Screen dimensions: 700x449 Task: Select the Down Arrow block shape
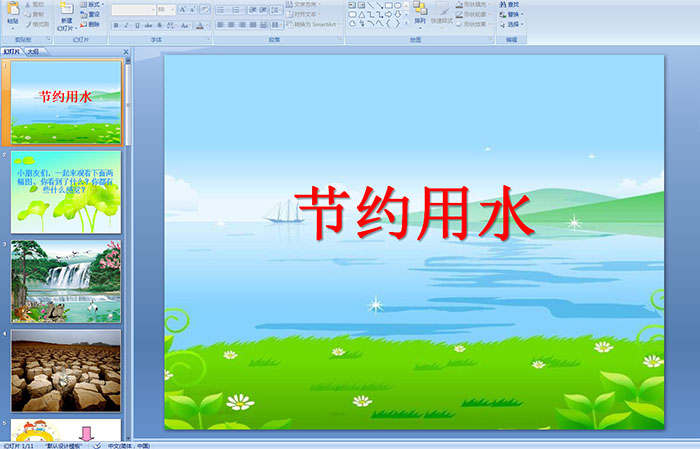(397, 15)
